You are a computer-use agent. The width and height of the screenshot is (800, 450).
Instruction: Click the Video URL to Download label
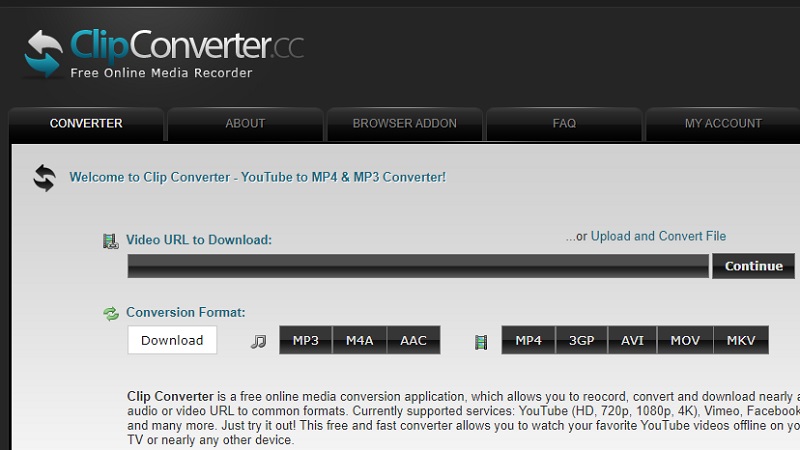[x=199, y=240]
